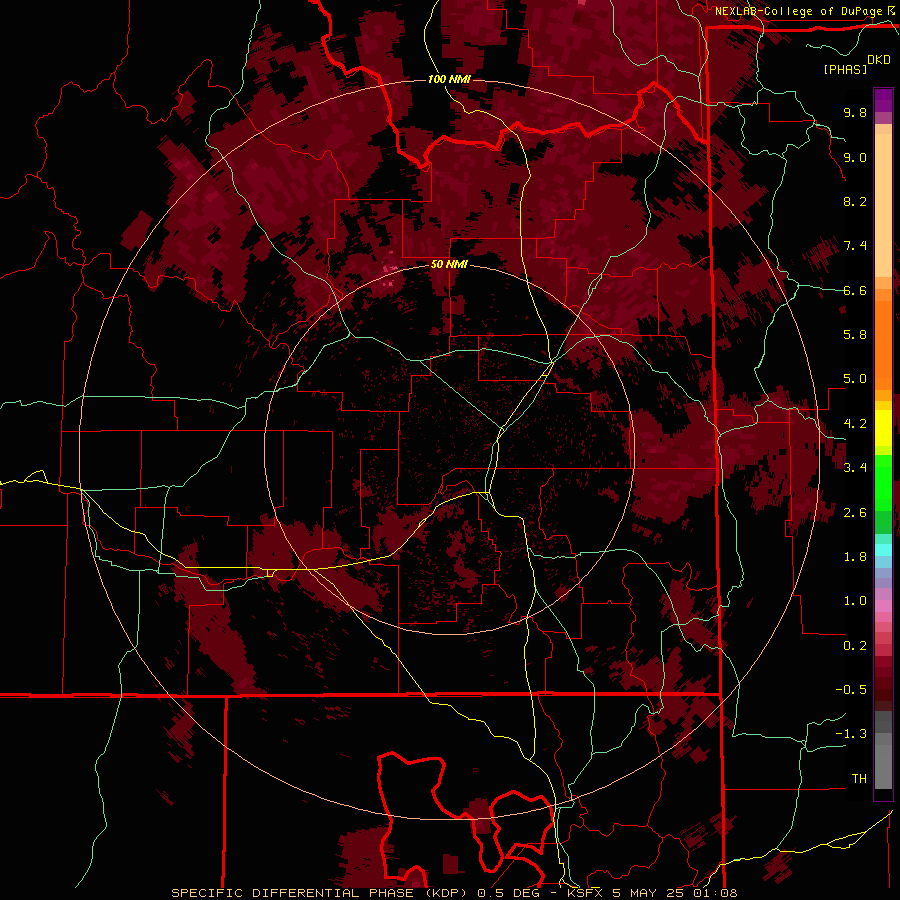Click the 8.2 scale value

click(x=855, y=201)
